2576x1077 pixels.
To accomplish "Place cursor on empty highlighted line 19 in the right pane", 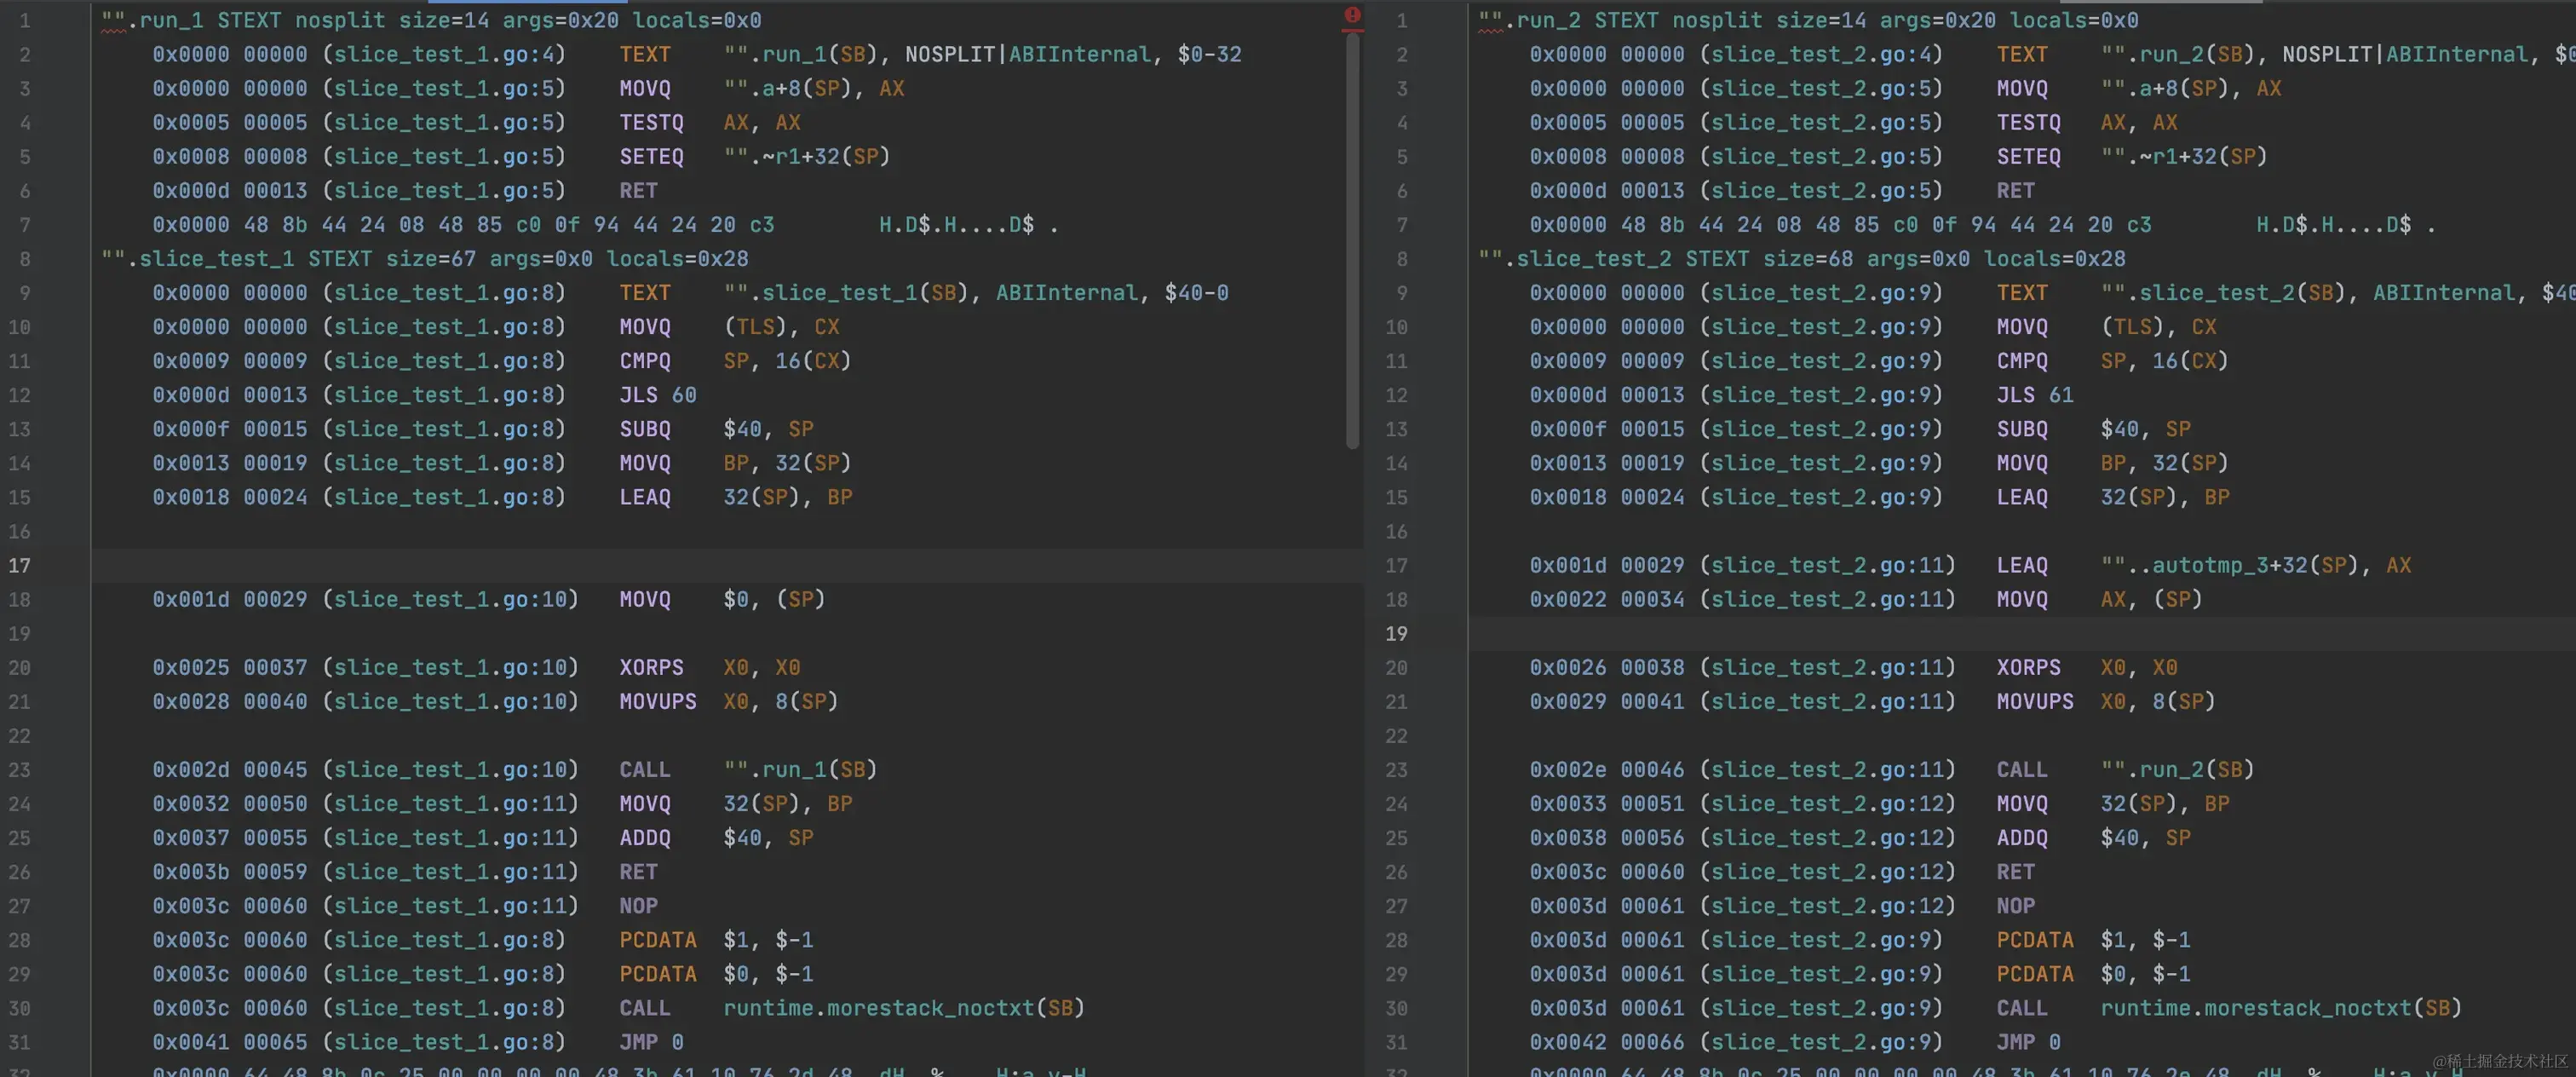I will [x=2000, y=633].
